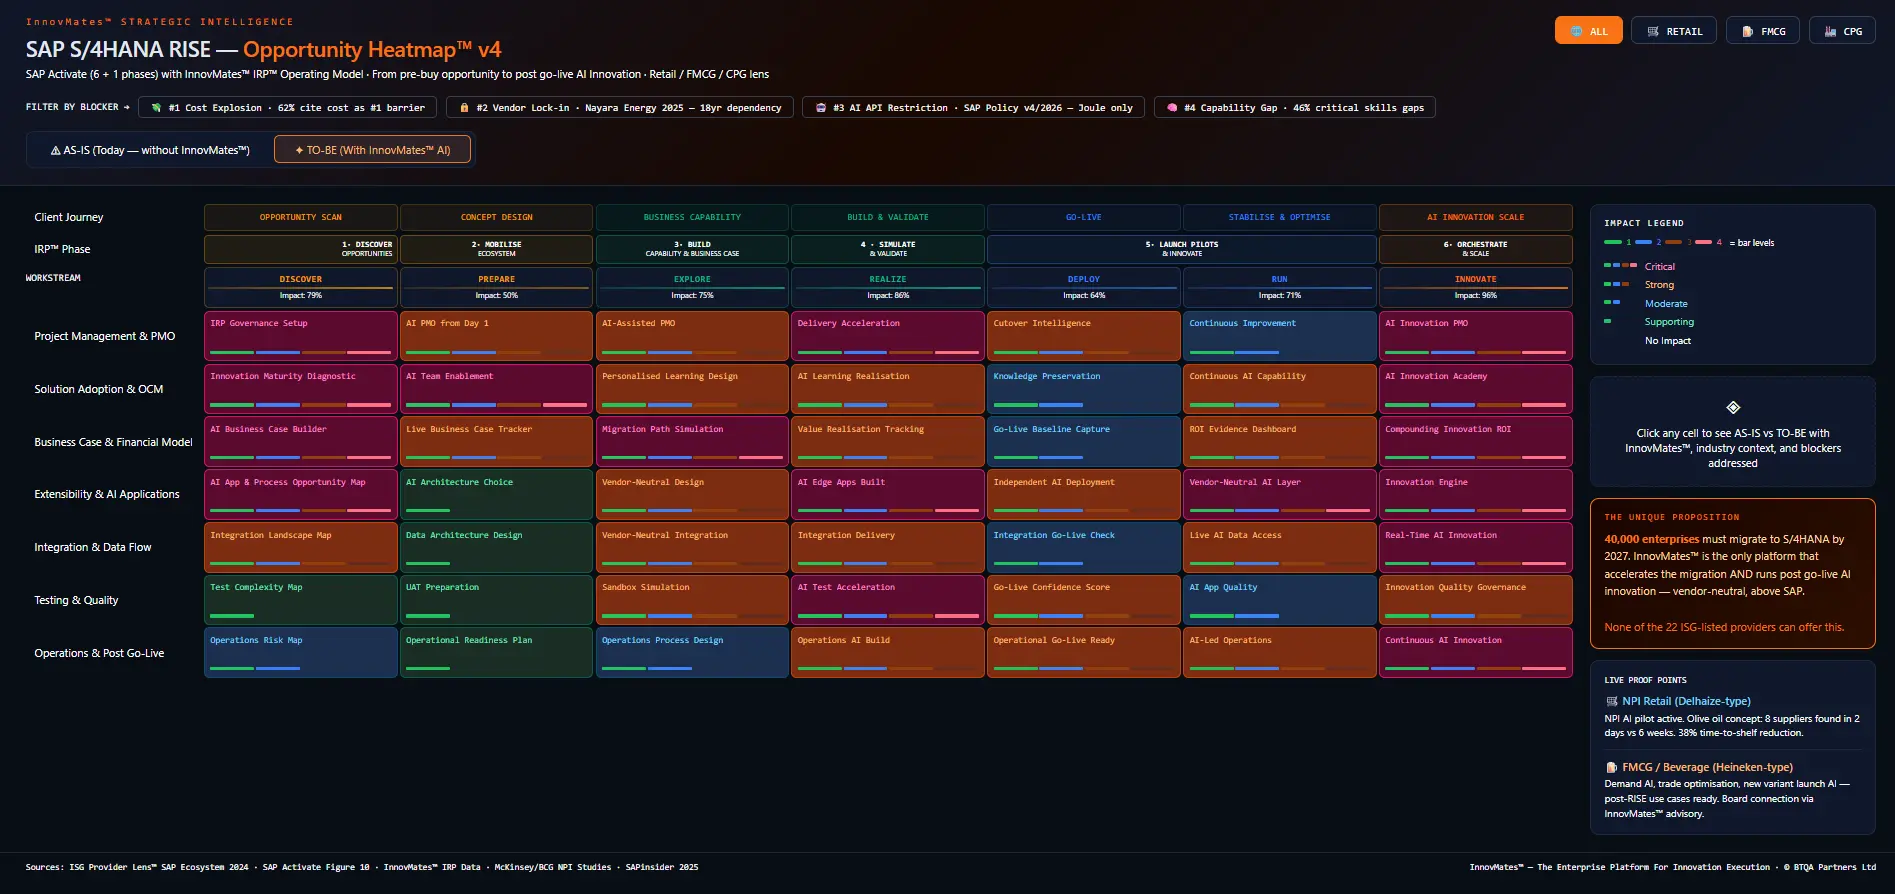This screenshot has height=894, width=1895.
Task: Click the lock icon on the Vendor Lock-in chip
Action: 464,107
